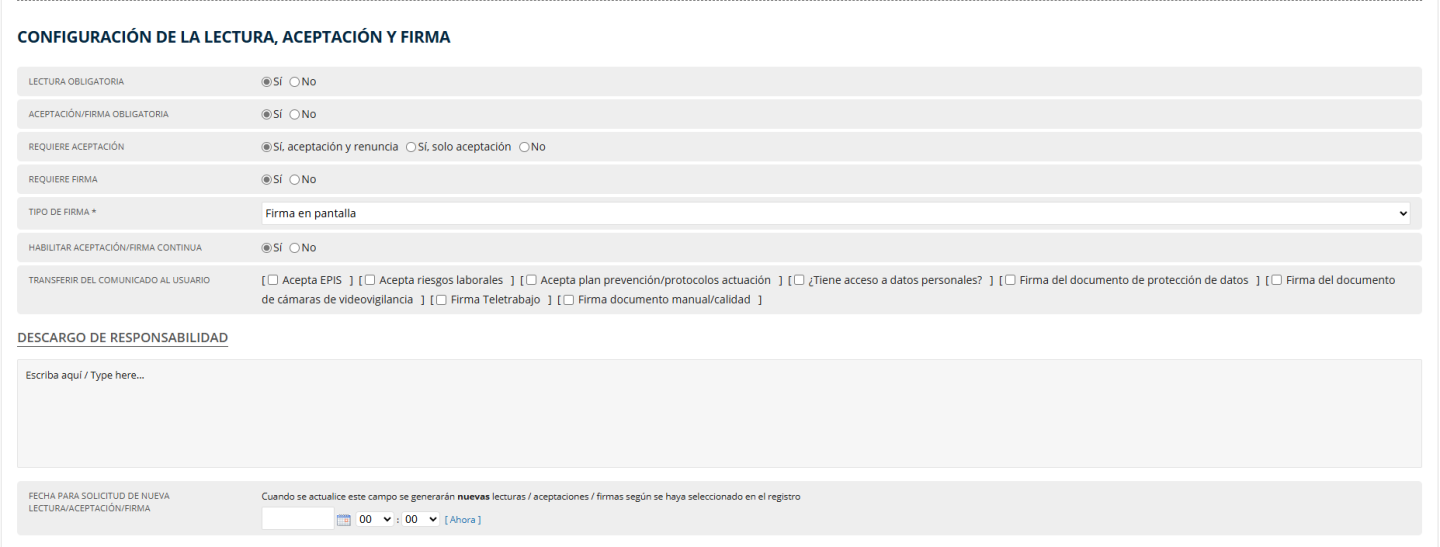Screen dimensions: 1440x547
Task: Open the Tipo de Firma dropdown
Action: click(x=835, y=213)
